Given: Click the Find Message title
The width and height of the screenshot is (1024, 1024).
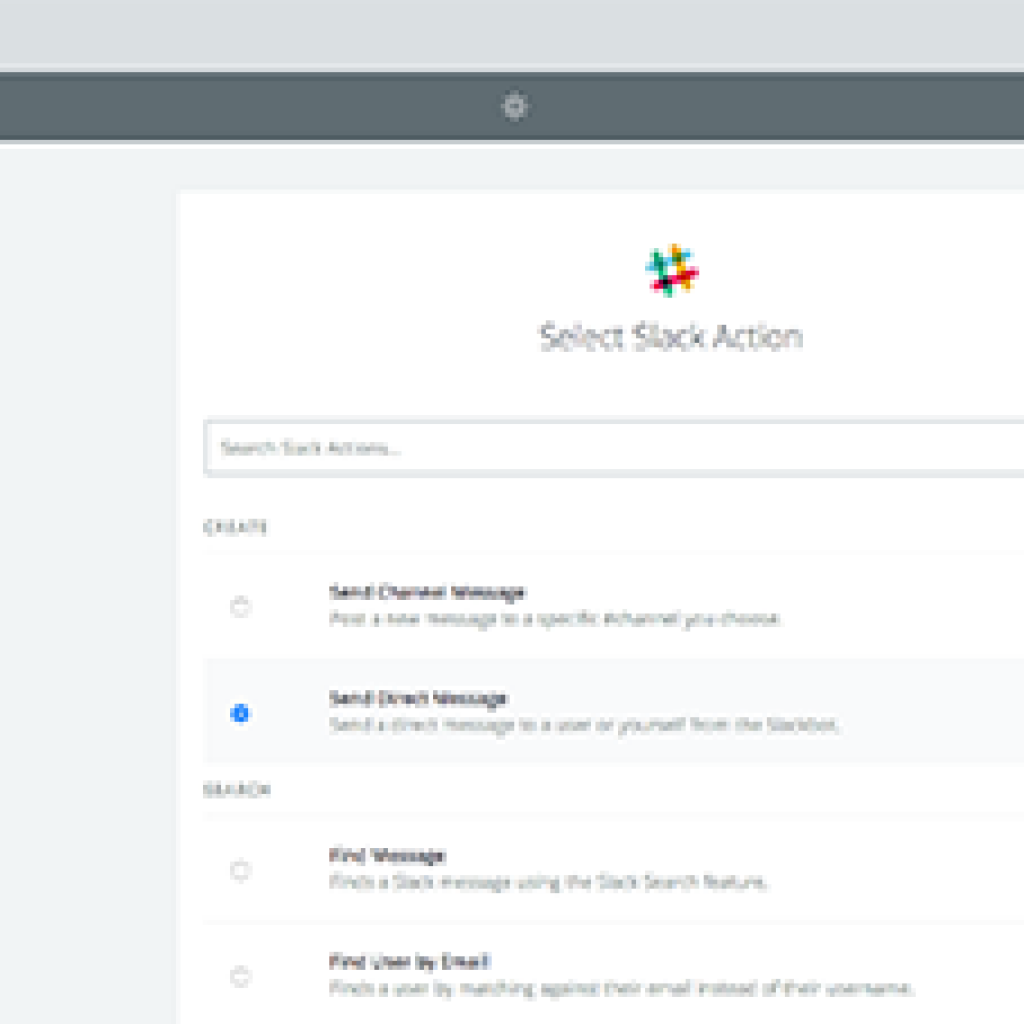Looking at the screenshot, I should tap(387, 856).
